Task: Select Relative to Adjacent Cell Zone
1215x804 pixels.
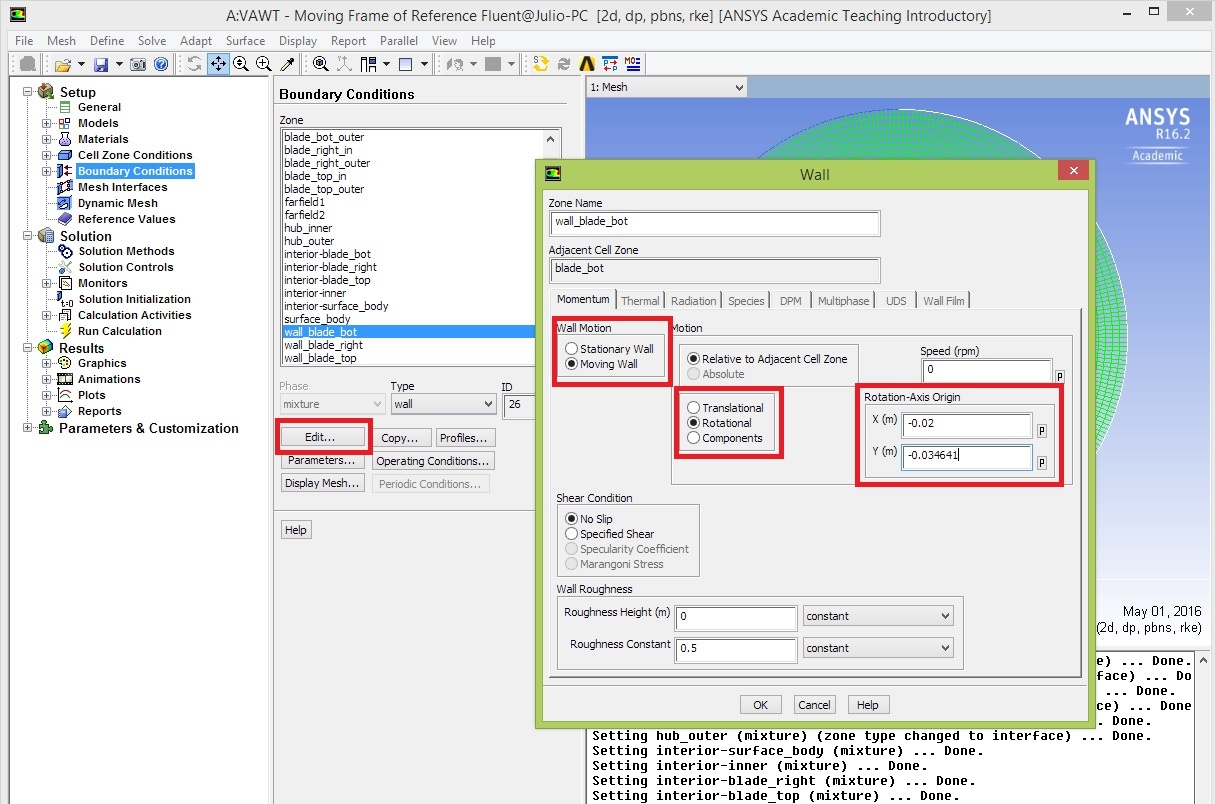Action: [693, 359]
